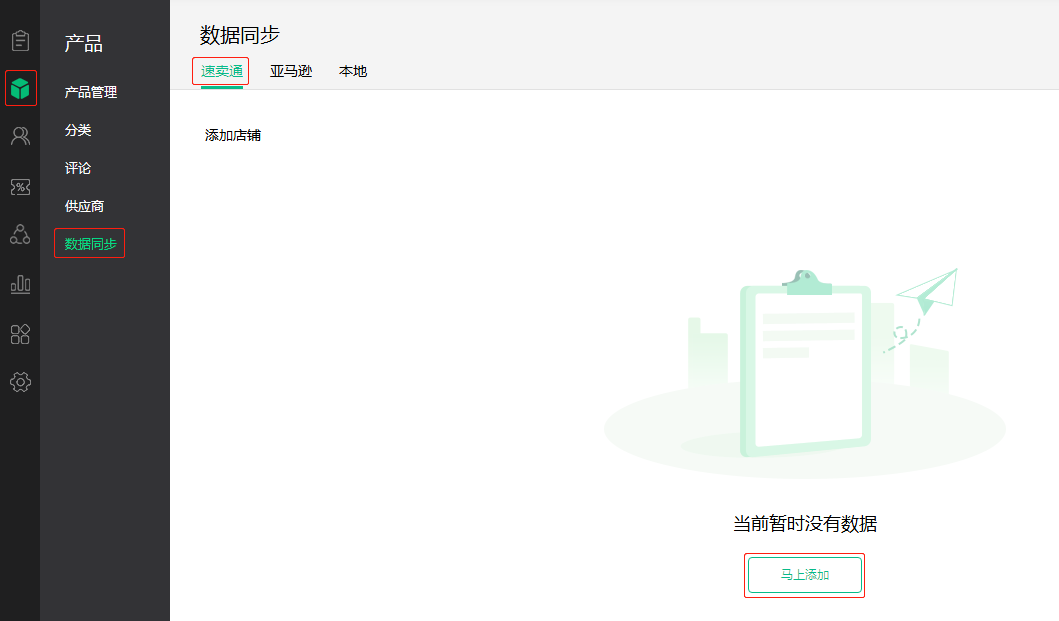Switch to the 本地 tab
This screenshot has width=1059, height=621.
[x=353, y=71]
